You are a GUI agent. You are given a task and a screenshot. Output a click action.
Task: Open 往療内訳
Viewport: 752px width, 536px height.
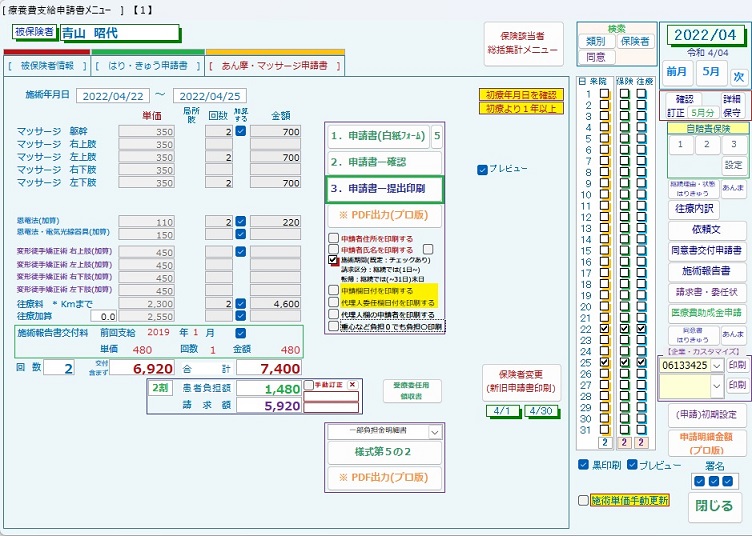tap(693, 209)
